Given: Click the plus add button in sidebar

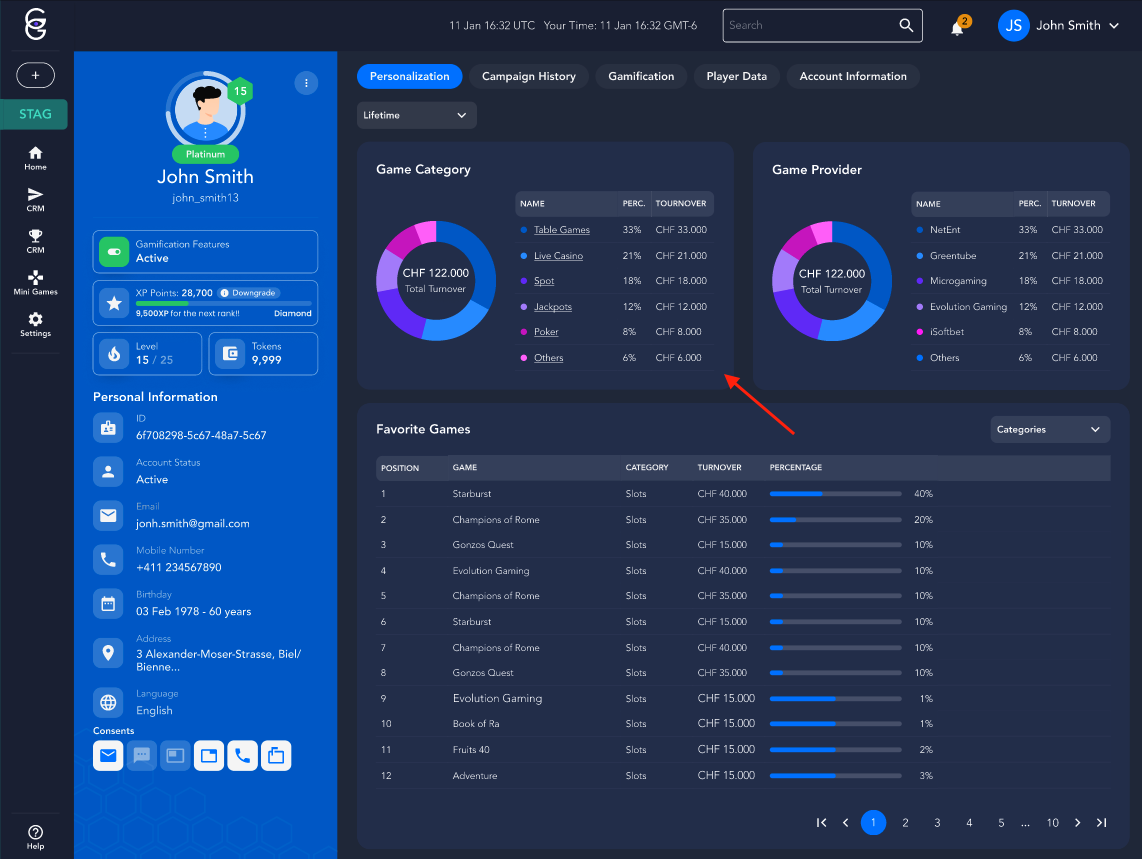Looking at the screenshot, I should (35, 75).
